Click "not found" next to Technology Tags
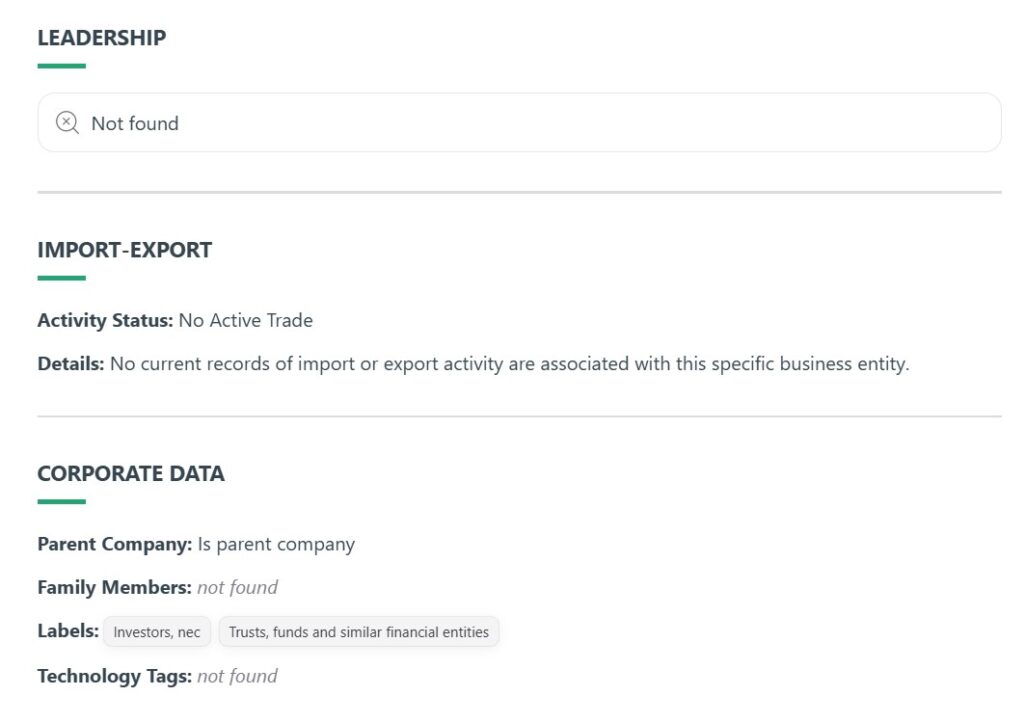This screenshot has height=723, width=1024. point(237,677)
